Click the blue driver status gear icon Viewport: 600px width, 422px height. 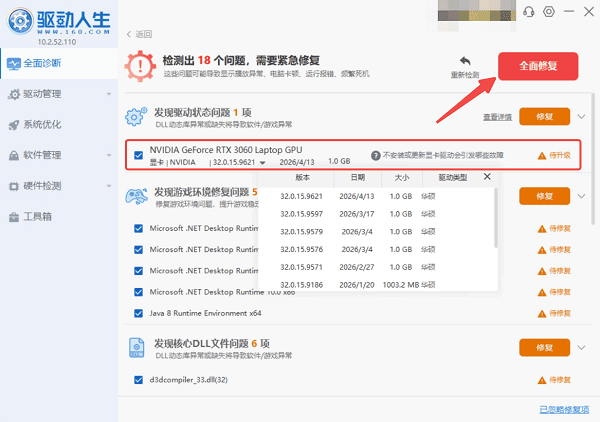tap(135, 117)
